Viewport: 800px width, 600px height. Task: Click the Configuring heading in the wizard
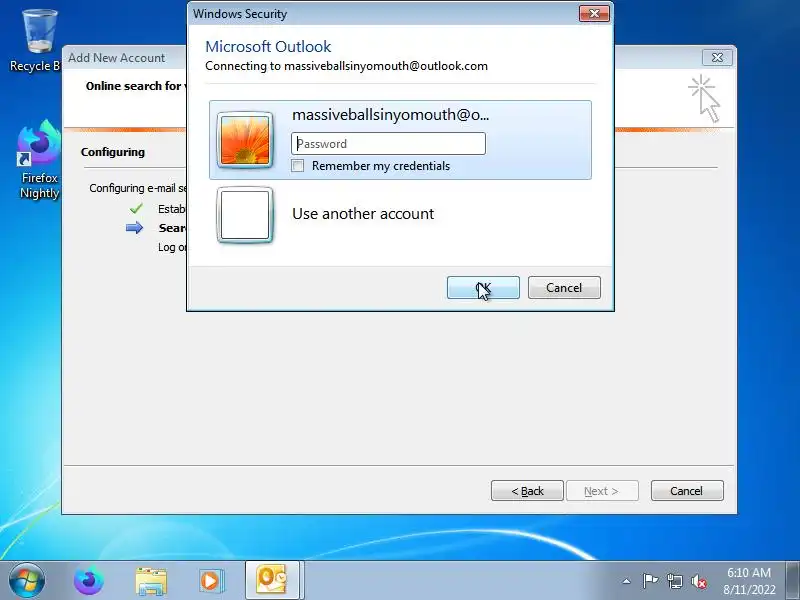pyautogui.click(x=113, y=152)
